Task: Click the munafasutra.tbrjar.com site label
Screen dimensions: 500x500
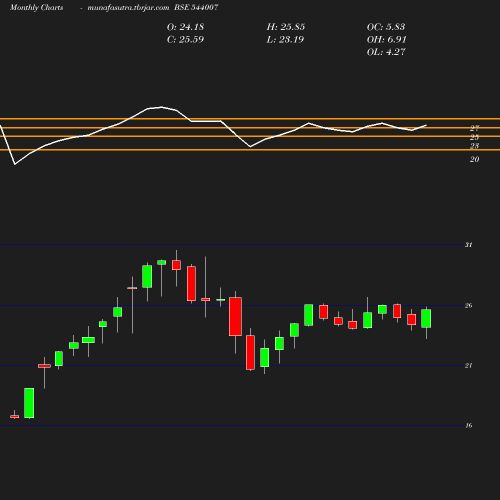Action: pos(128,8)
